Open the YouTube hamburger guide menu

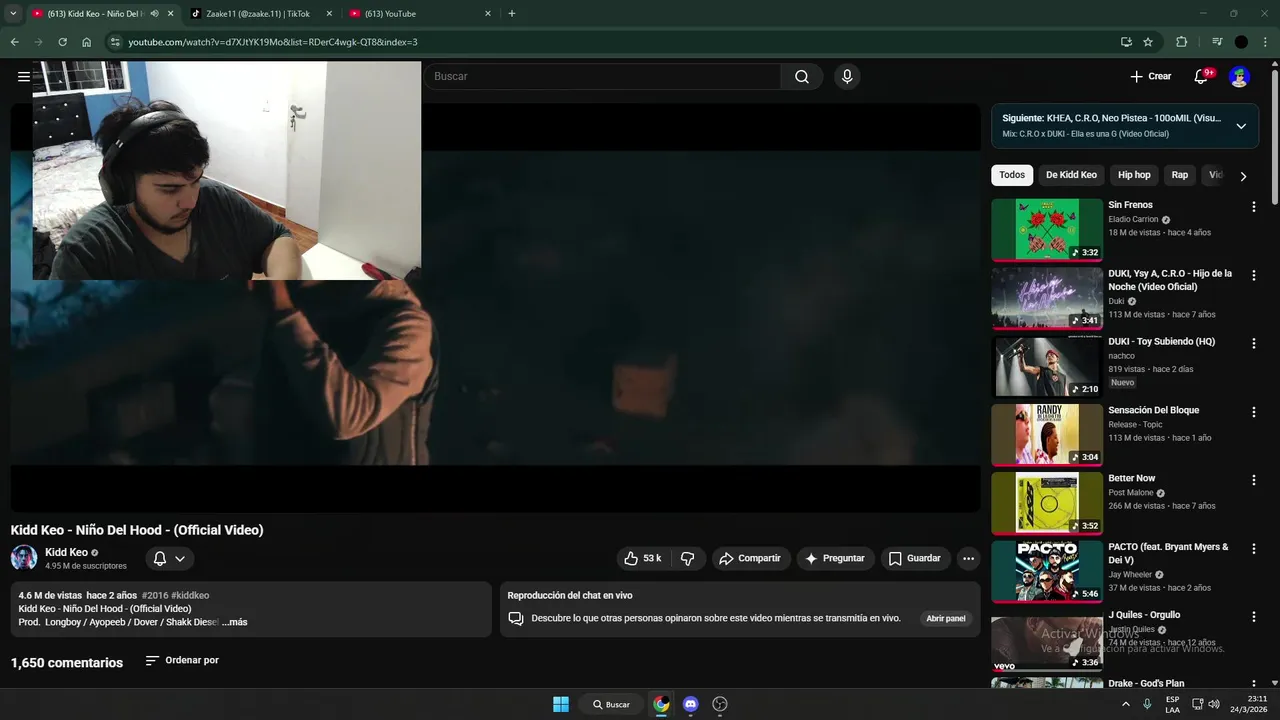coord(23,76)
